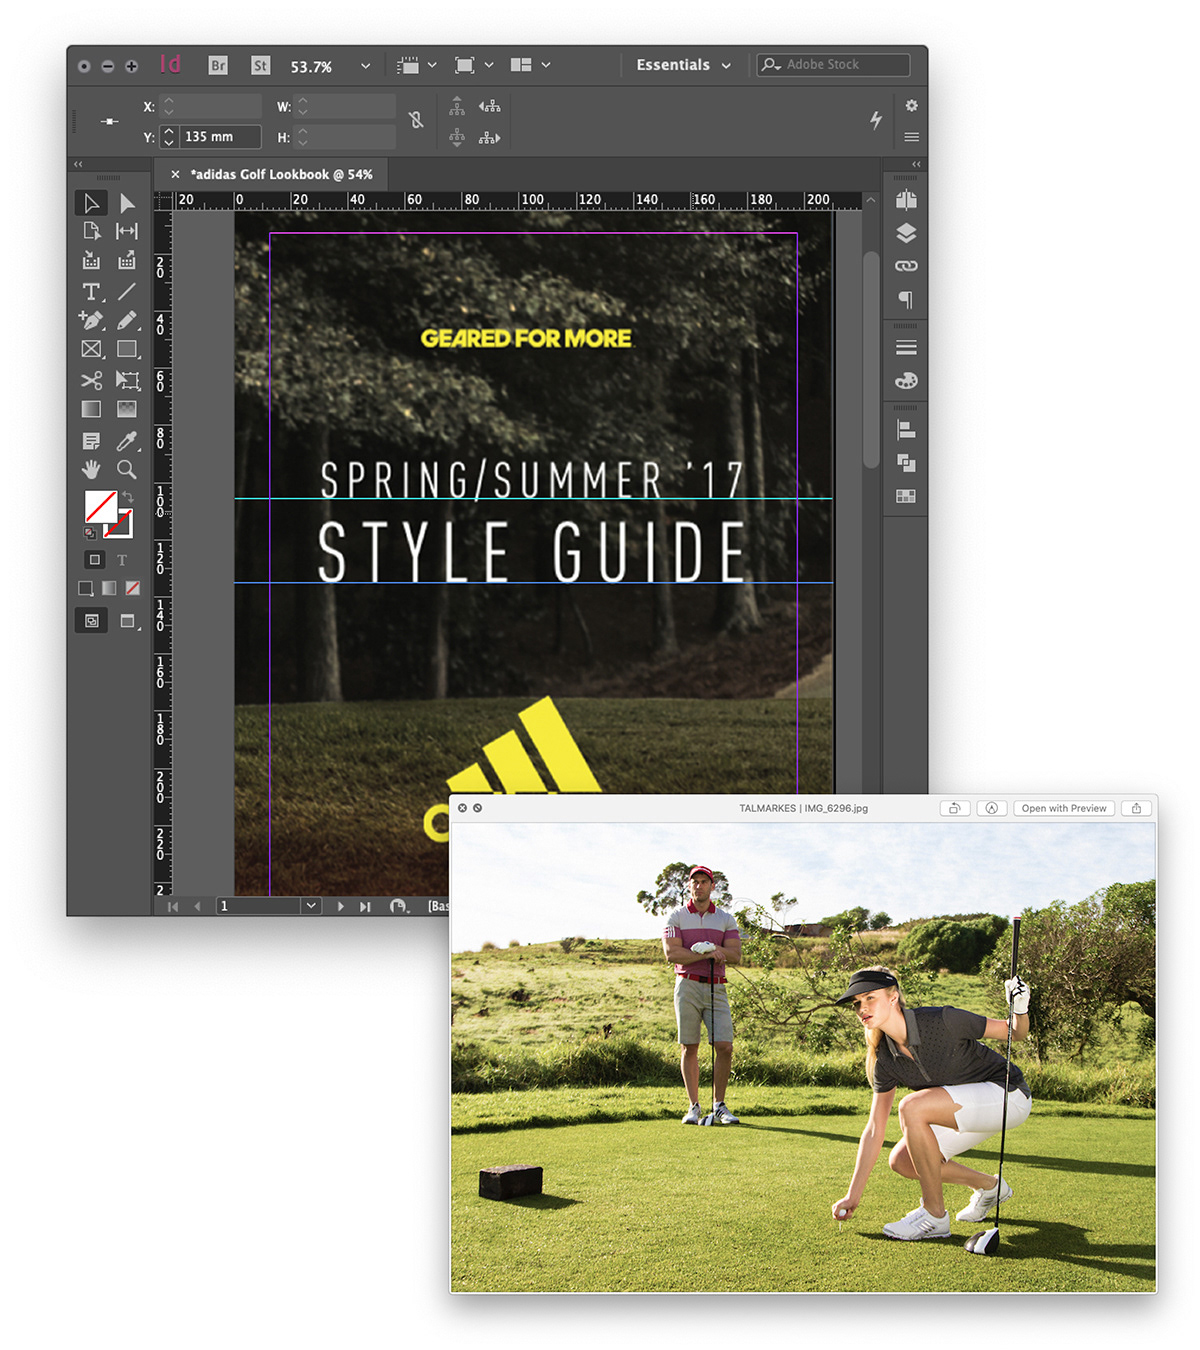Switch to adidas Golf Lookbook tab
This screenshot has height=1350, width=1200.
pyautogui.click(x=282, y=174)
